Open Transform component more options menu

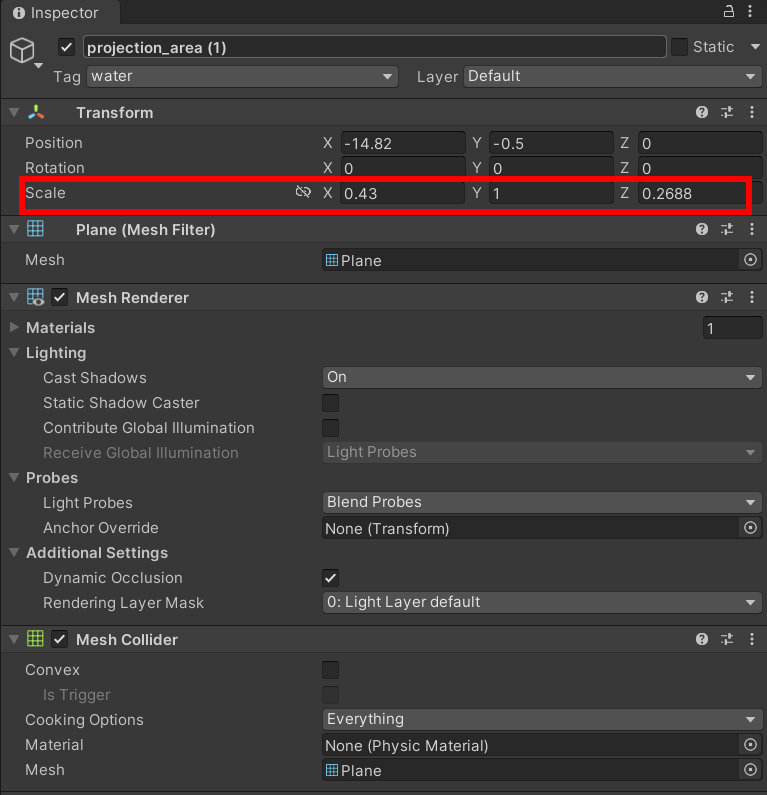pos(752,112)
